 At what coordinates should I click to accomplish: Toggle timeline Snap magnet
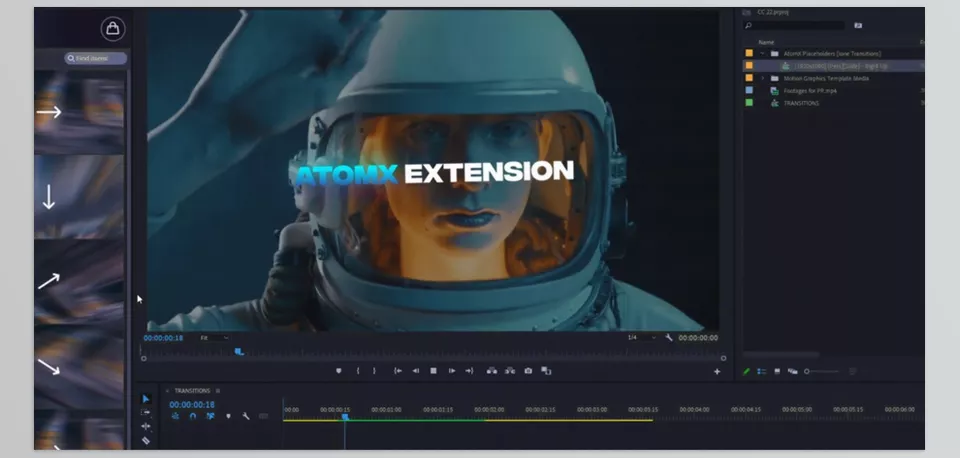coord(193,416)
